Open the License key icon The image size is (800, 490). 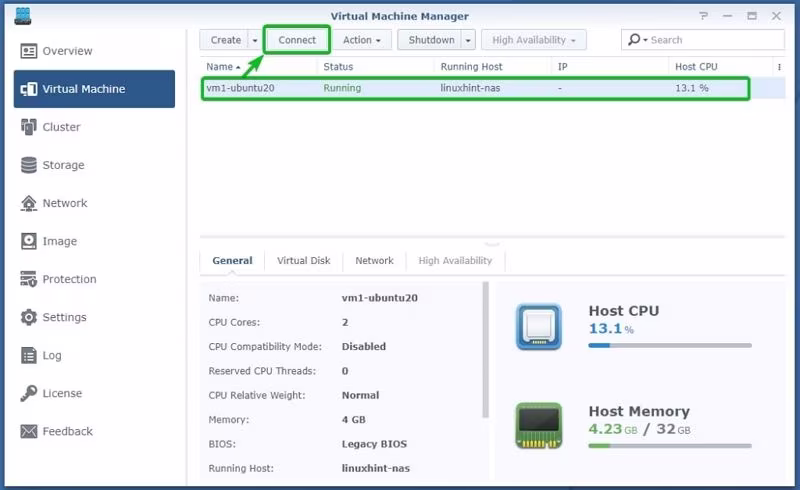click(x=29, y=393)
